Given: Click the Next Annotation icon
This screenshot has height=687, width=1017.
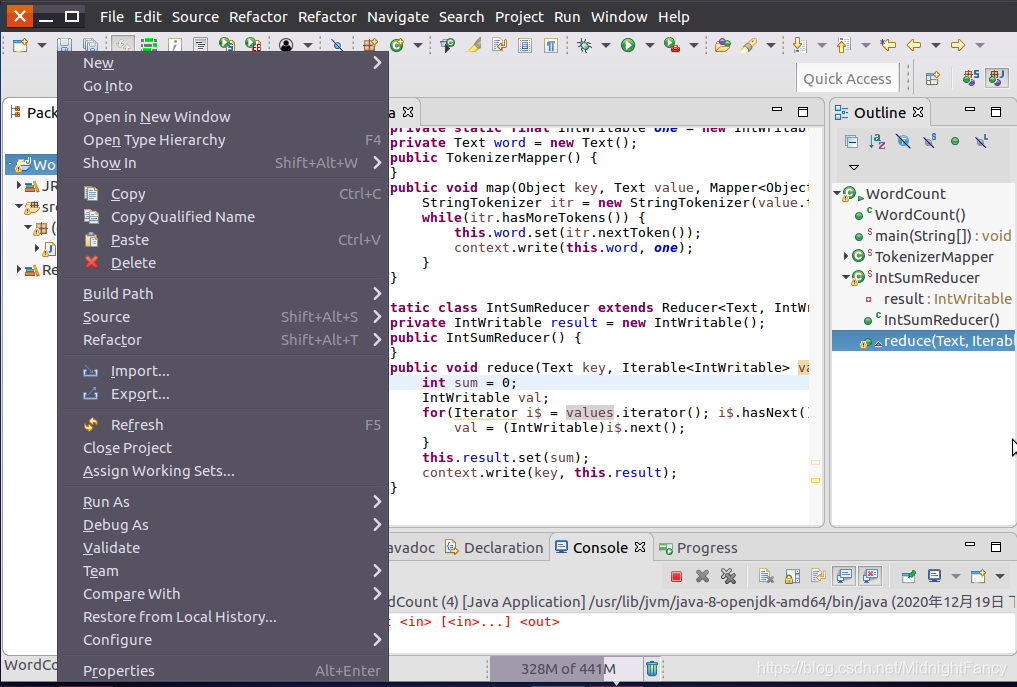Looking at the screenshot, I should click(799, 45).
